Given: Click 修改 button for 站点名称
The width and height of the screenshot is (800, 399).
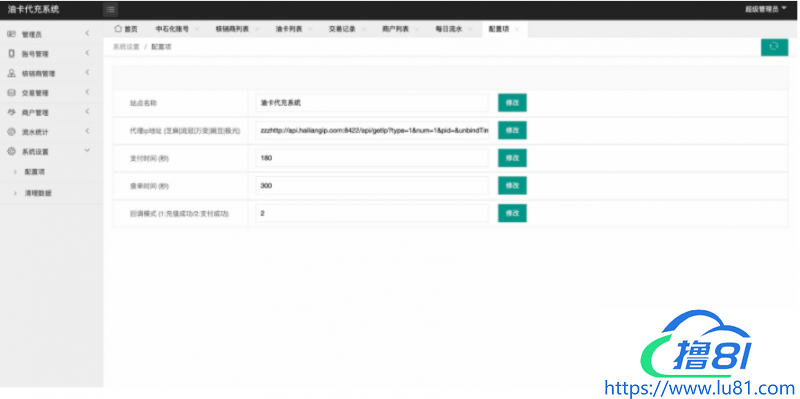Looking at the screenshot, I should [512, 103].
